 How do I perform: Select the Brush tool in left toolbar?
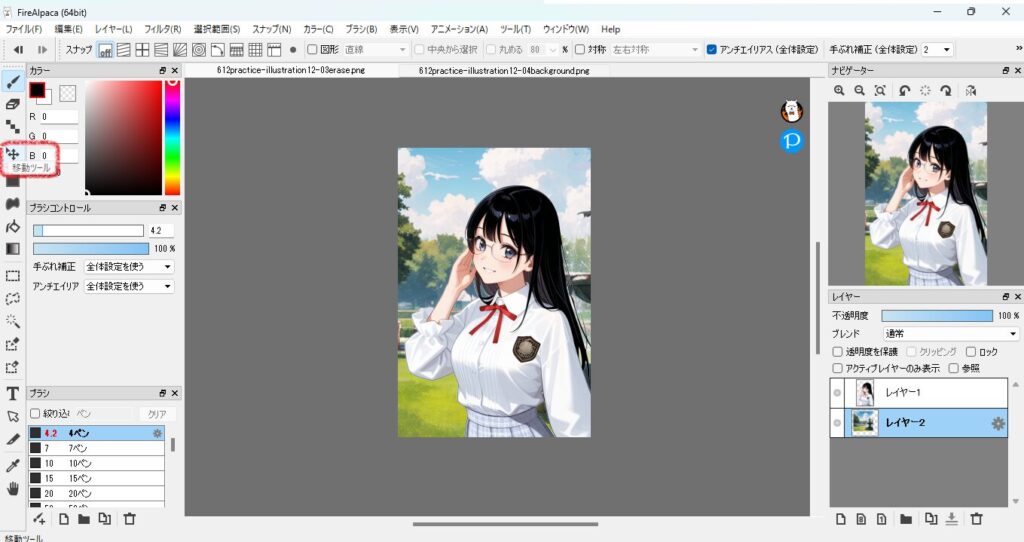click(x=12, y=82)
